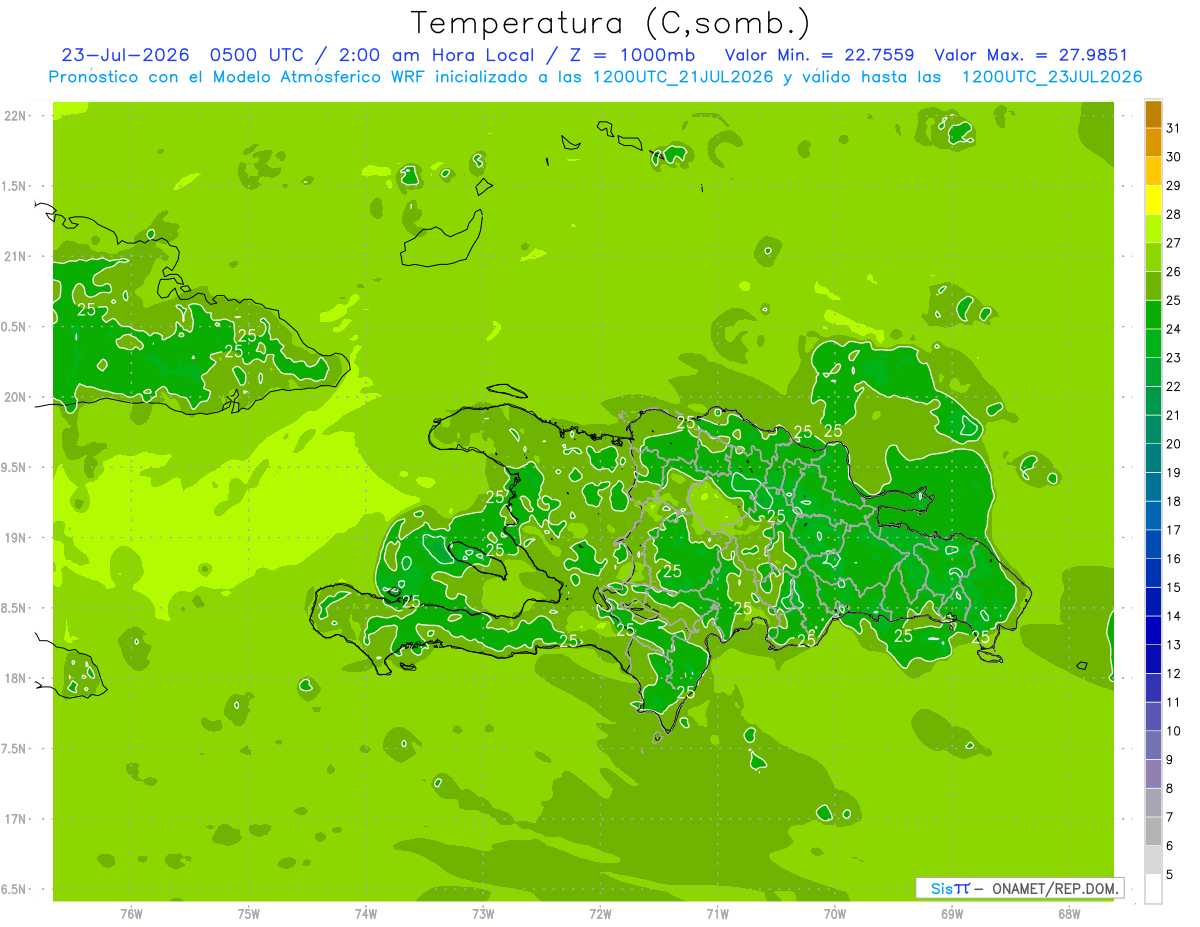The width and height of the screenshot is (1200, 927).
Task: Click the "22N" latitude axis label
Action: [x=17, y=116]
